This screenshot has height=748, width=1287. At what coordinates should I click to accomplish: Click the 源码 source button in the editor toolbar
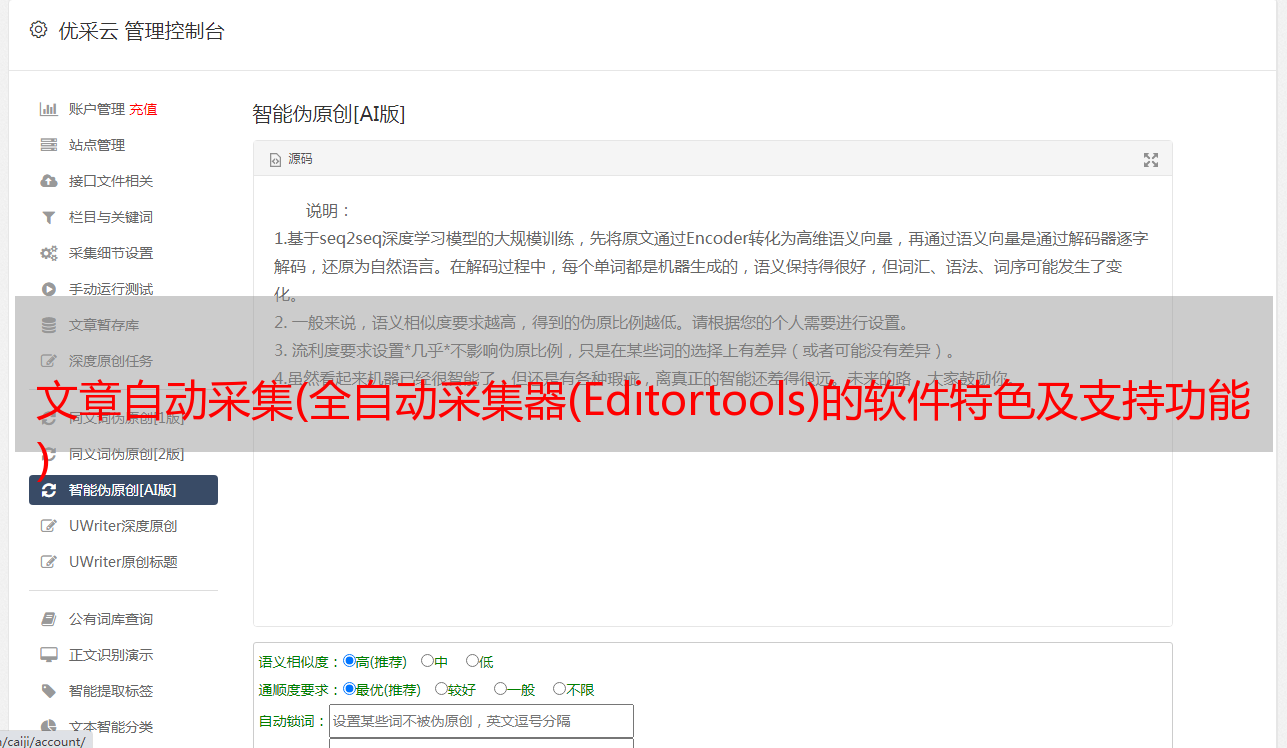click(291, 159)
